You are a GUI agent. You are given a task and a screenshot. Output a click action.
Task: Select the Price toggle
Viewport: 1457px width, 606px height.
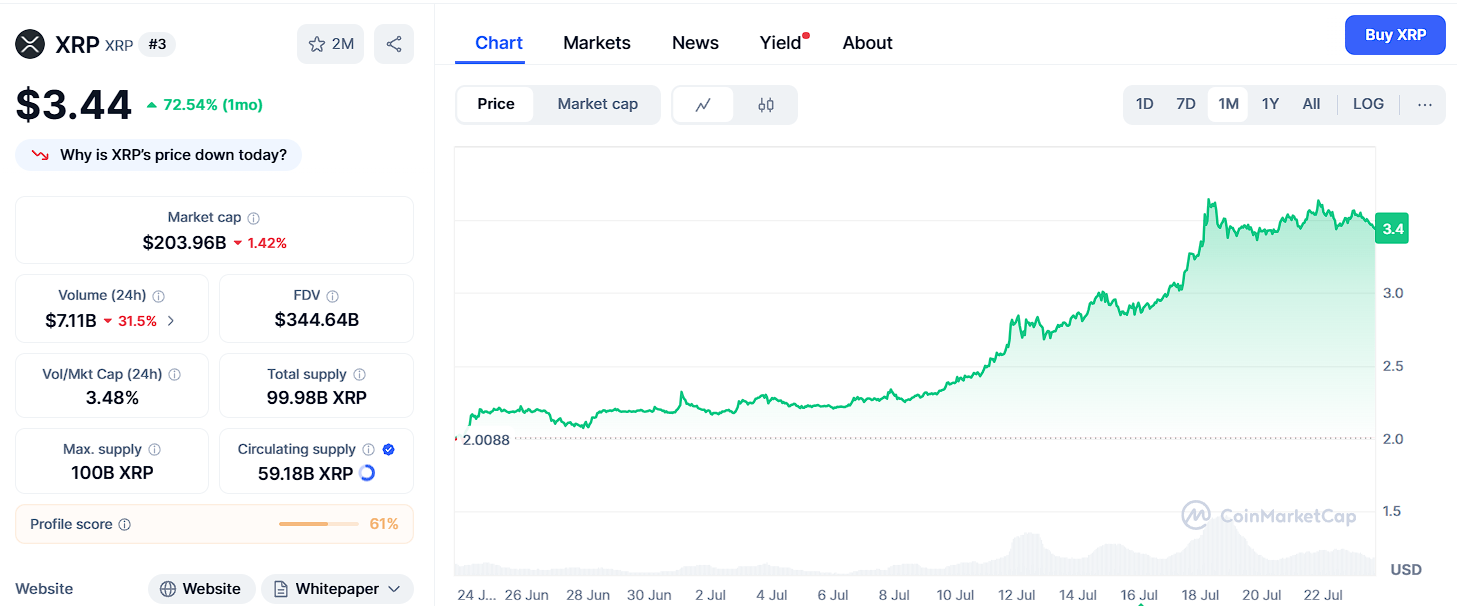[x=496, y=105]
